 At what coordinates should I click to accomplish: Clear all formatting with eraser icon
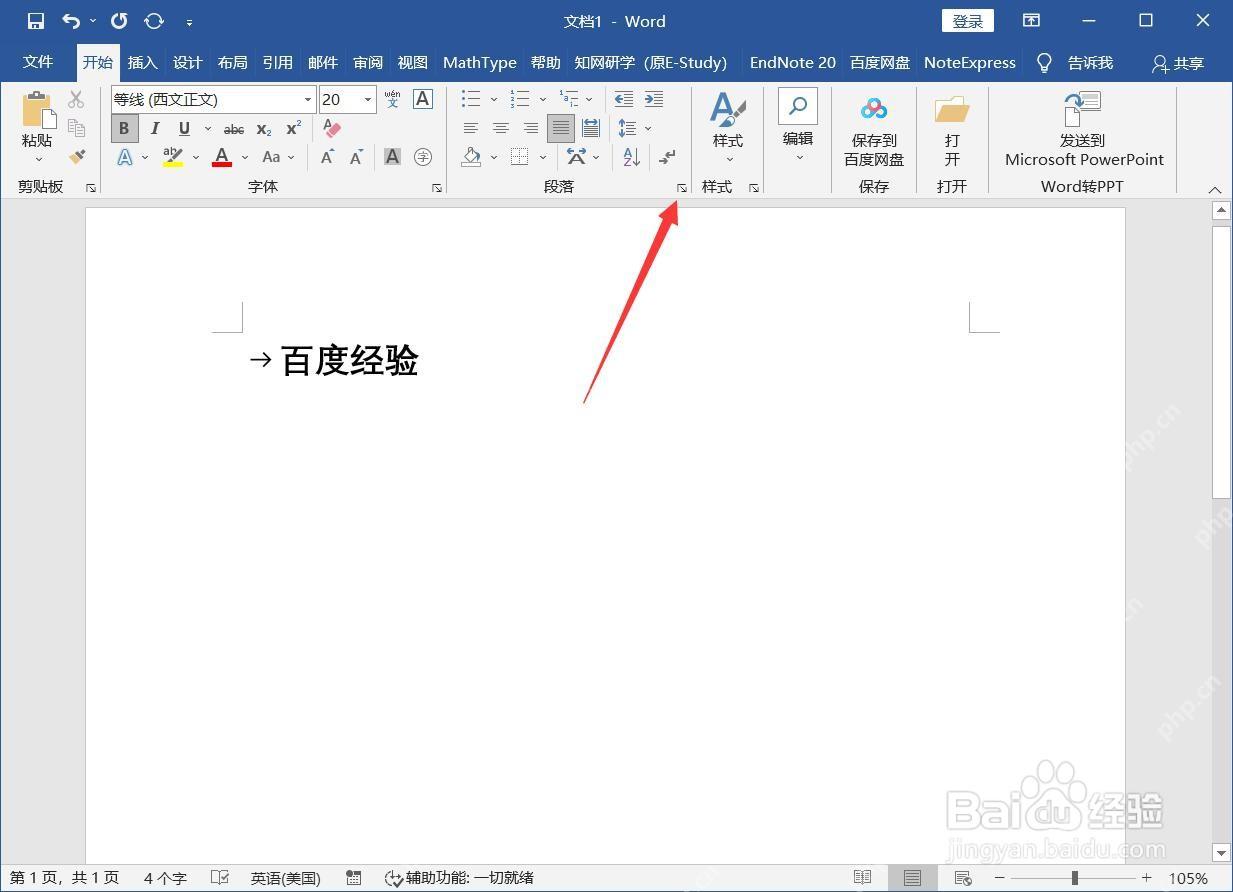tap(333, 129)
